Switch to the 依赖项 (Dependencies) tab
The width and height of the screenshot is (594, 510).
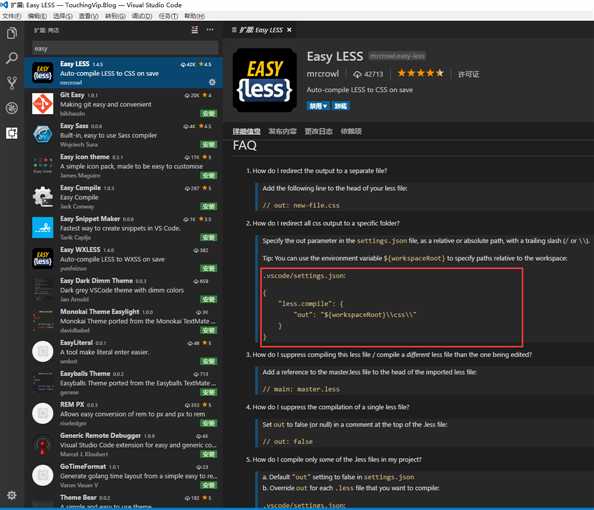coord(351,131)
